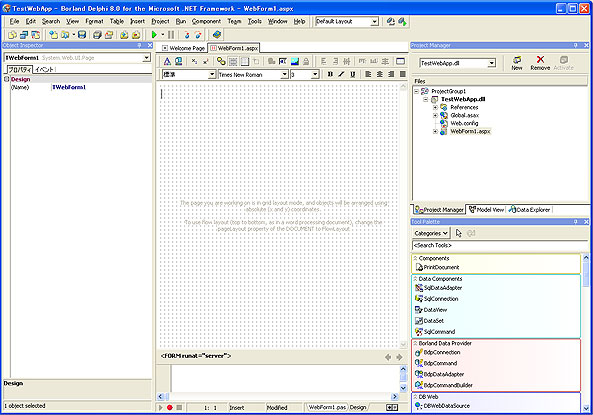Open the Project menu
This screenshot has width=593, height=415.
click(x=160, y=22)
